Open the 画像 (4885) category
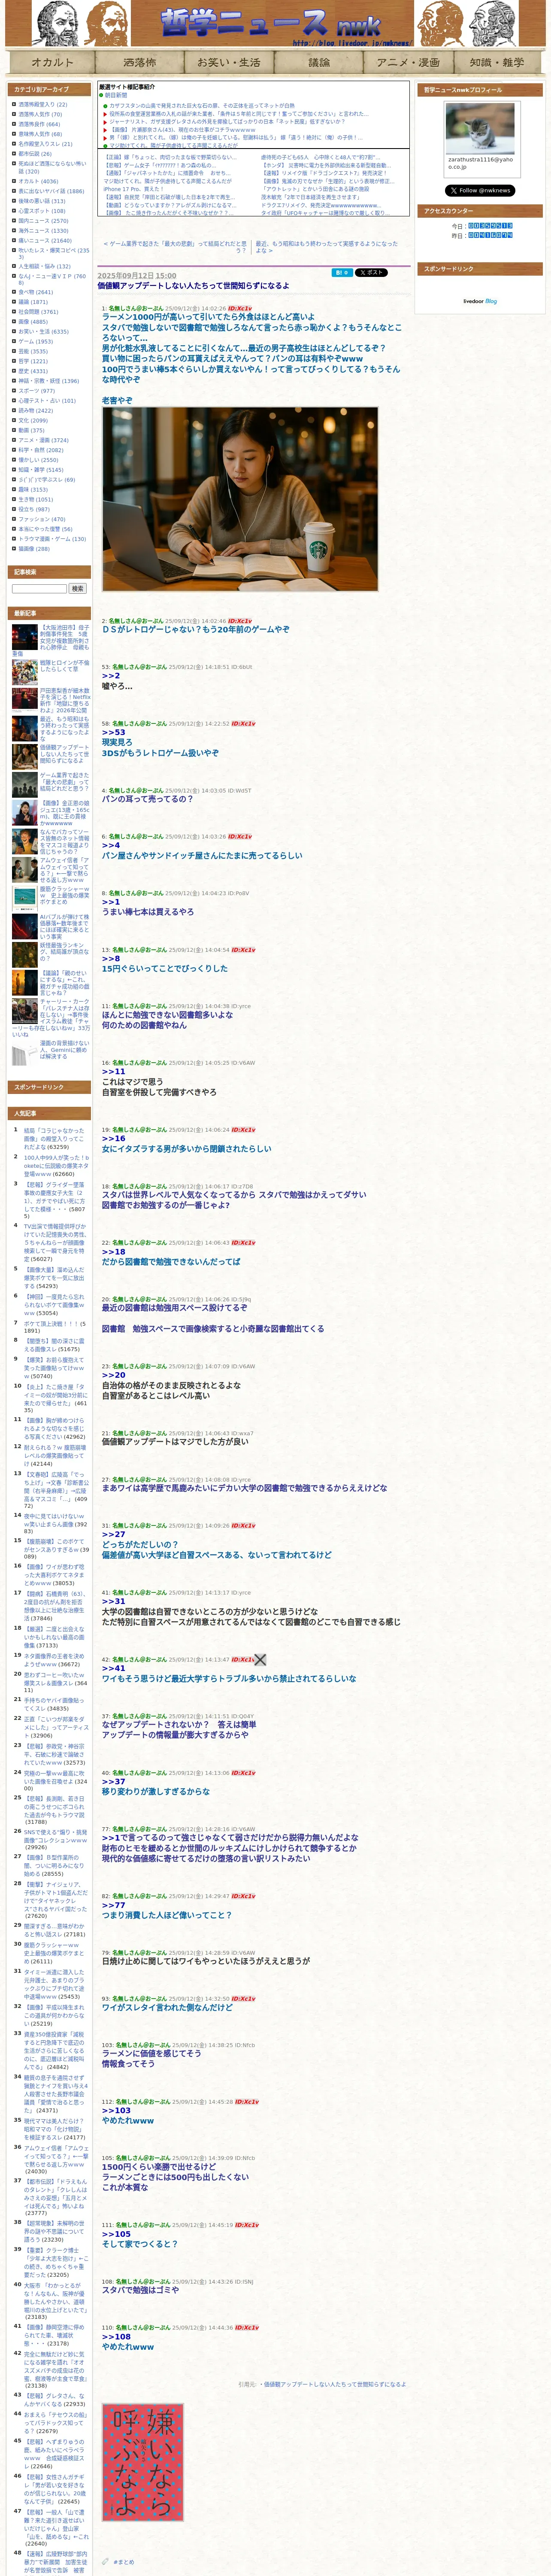551x2576 pixels. (33, 322)
